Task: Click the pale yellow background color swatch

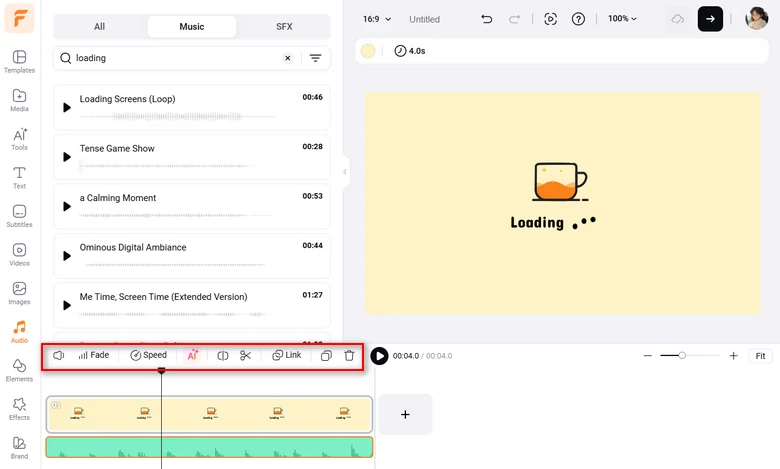Action: click(368, 51)
